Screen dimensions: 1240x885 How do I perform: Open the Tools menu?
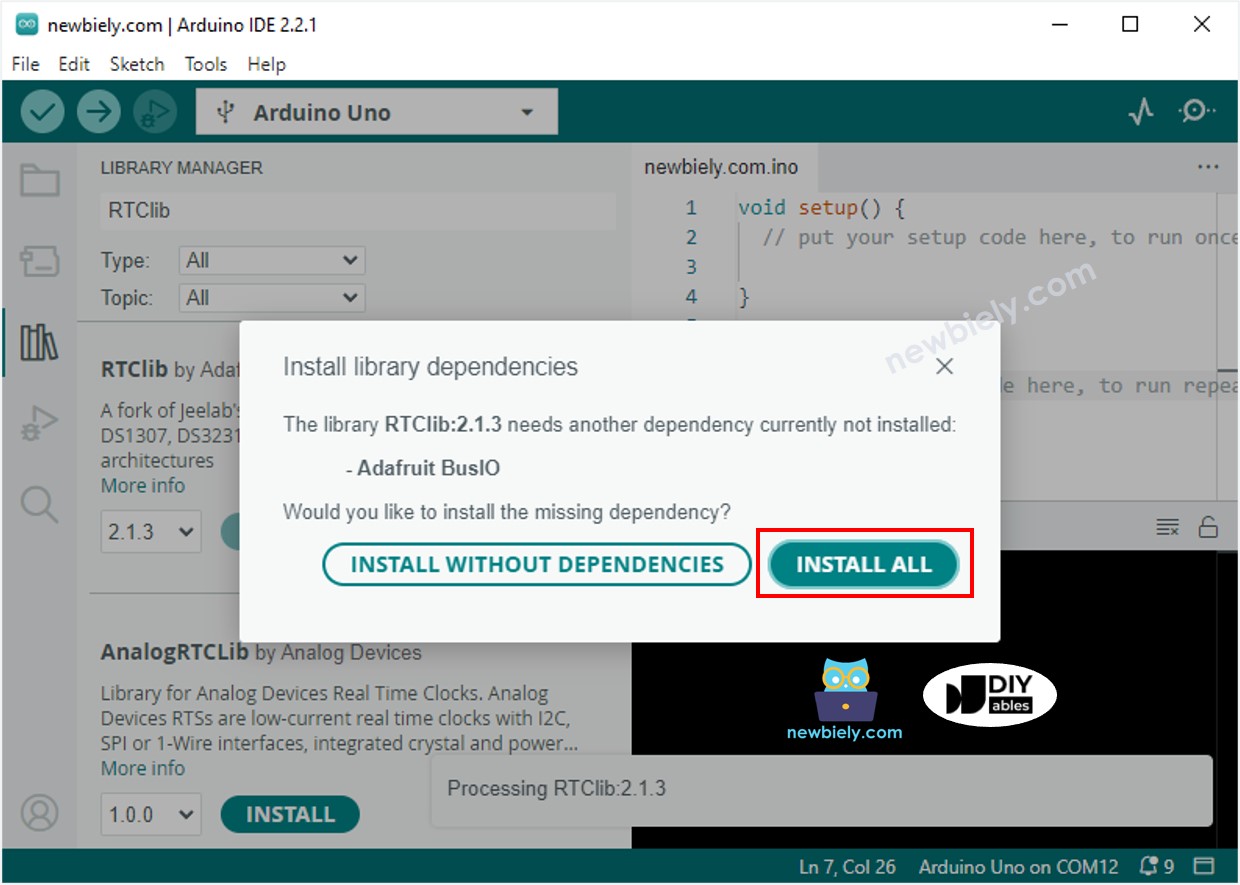205,64
